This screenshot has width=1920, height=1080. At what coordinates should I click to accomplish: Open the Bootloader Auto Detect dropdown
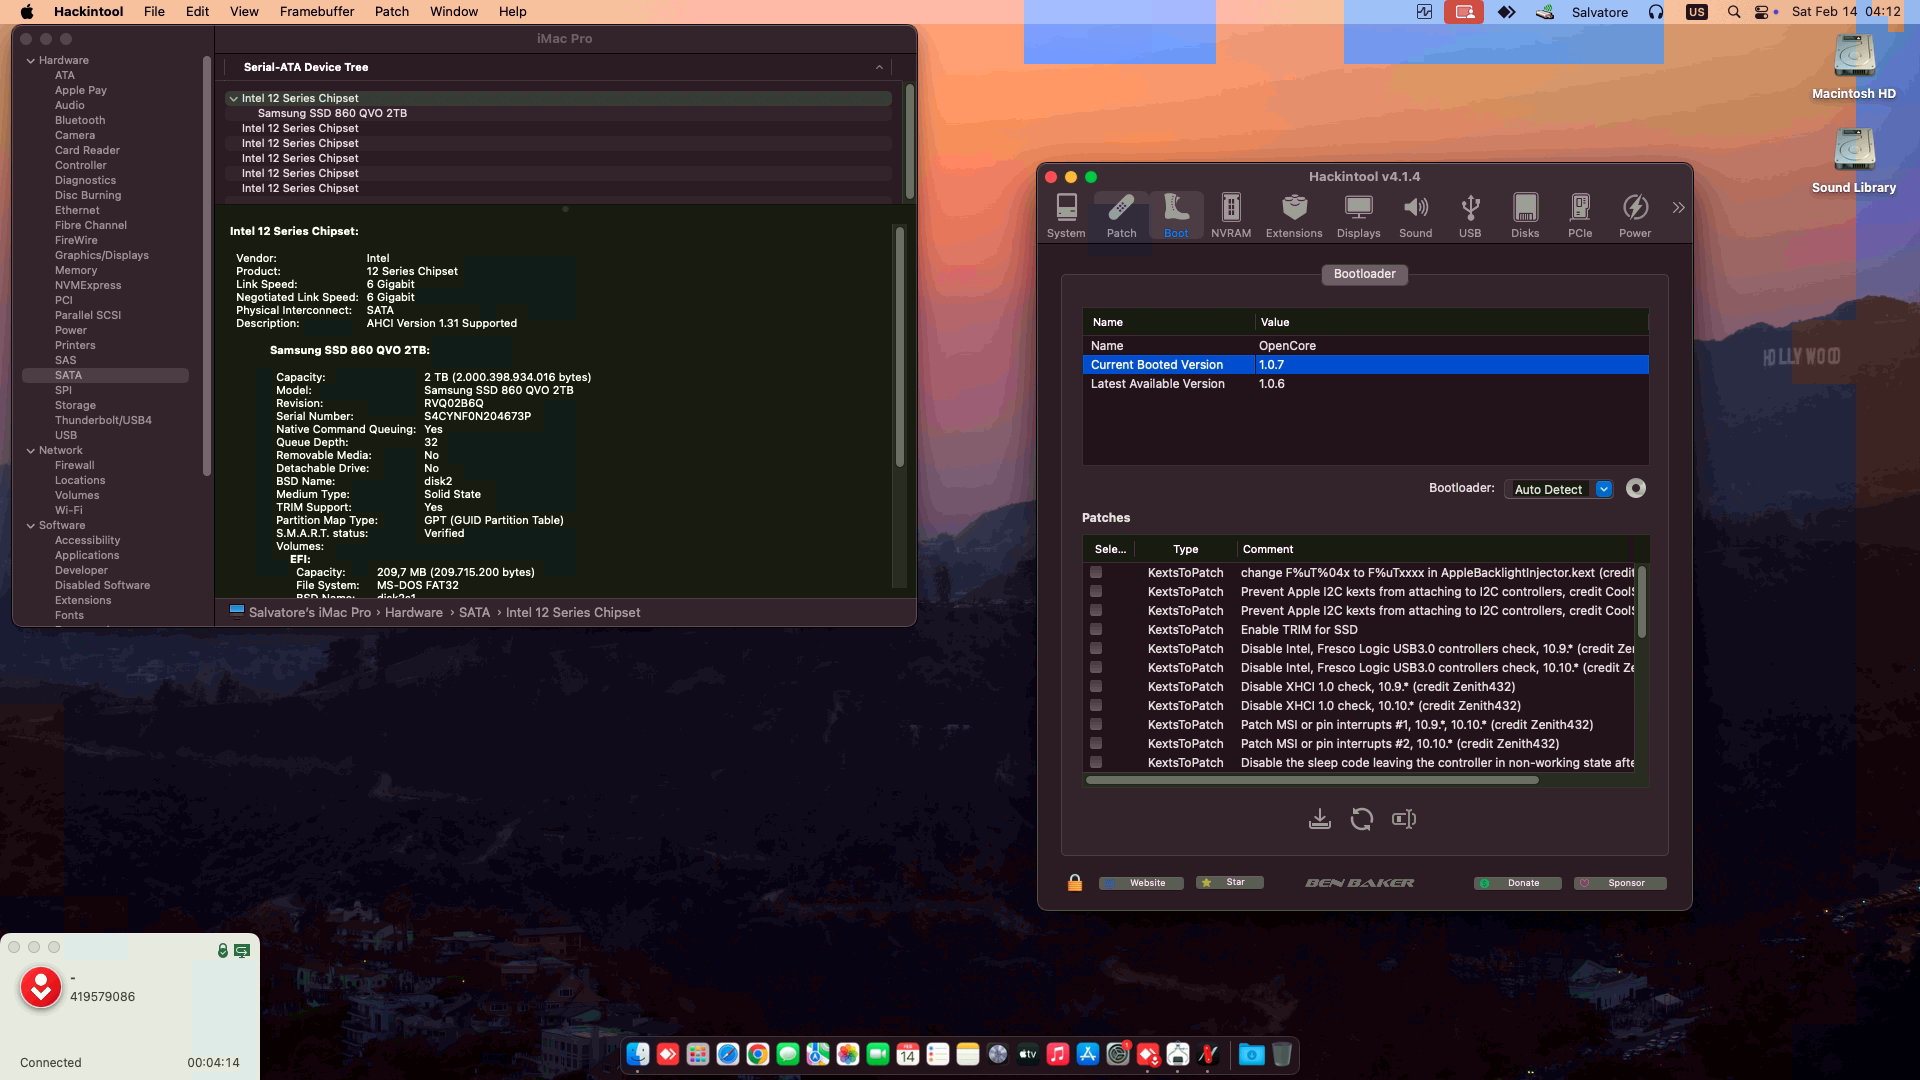[1559, 489]
